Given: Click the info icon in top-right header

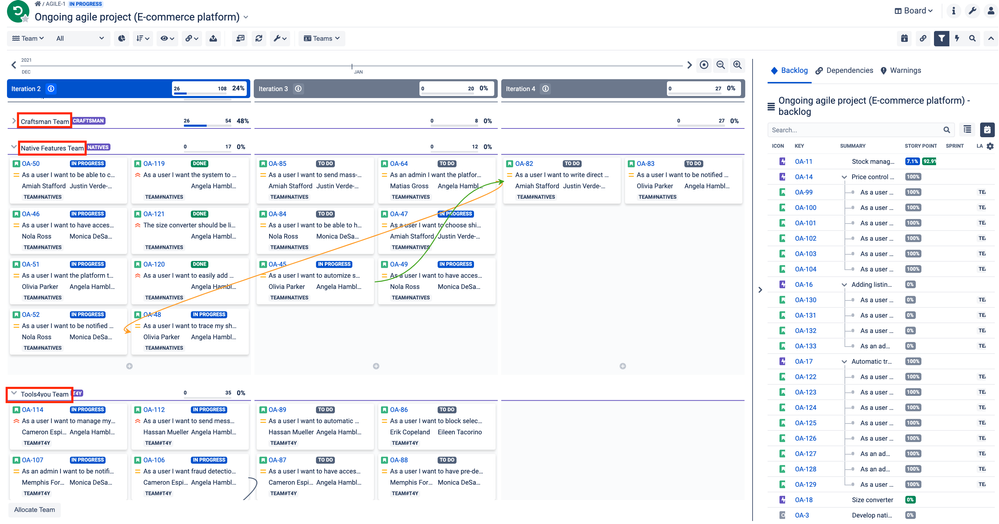Looking at the screenshot, I should click(x=954, y=11).
